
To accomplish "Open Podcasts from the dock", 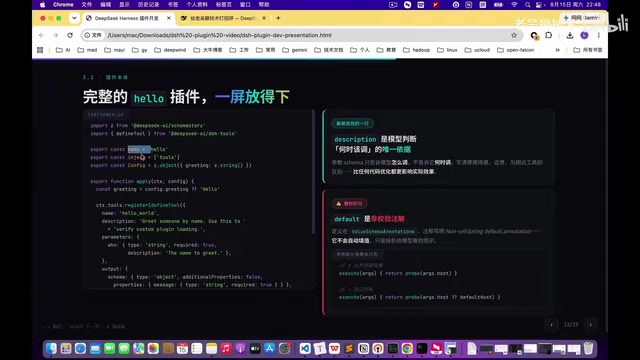I will coord(240,349).
